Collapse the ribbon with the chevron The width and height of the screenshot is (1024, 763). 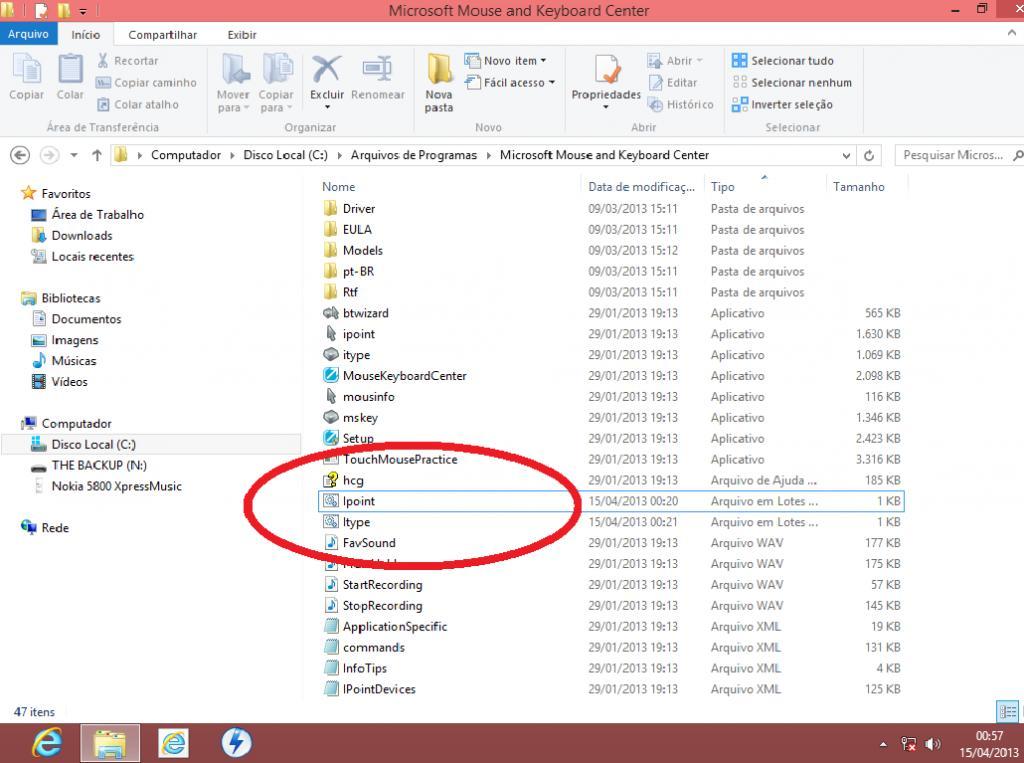coord(1012,33)
